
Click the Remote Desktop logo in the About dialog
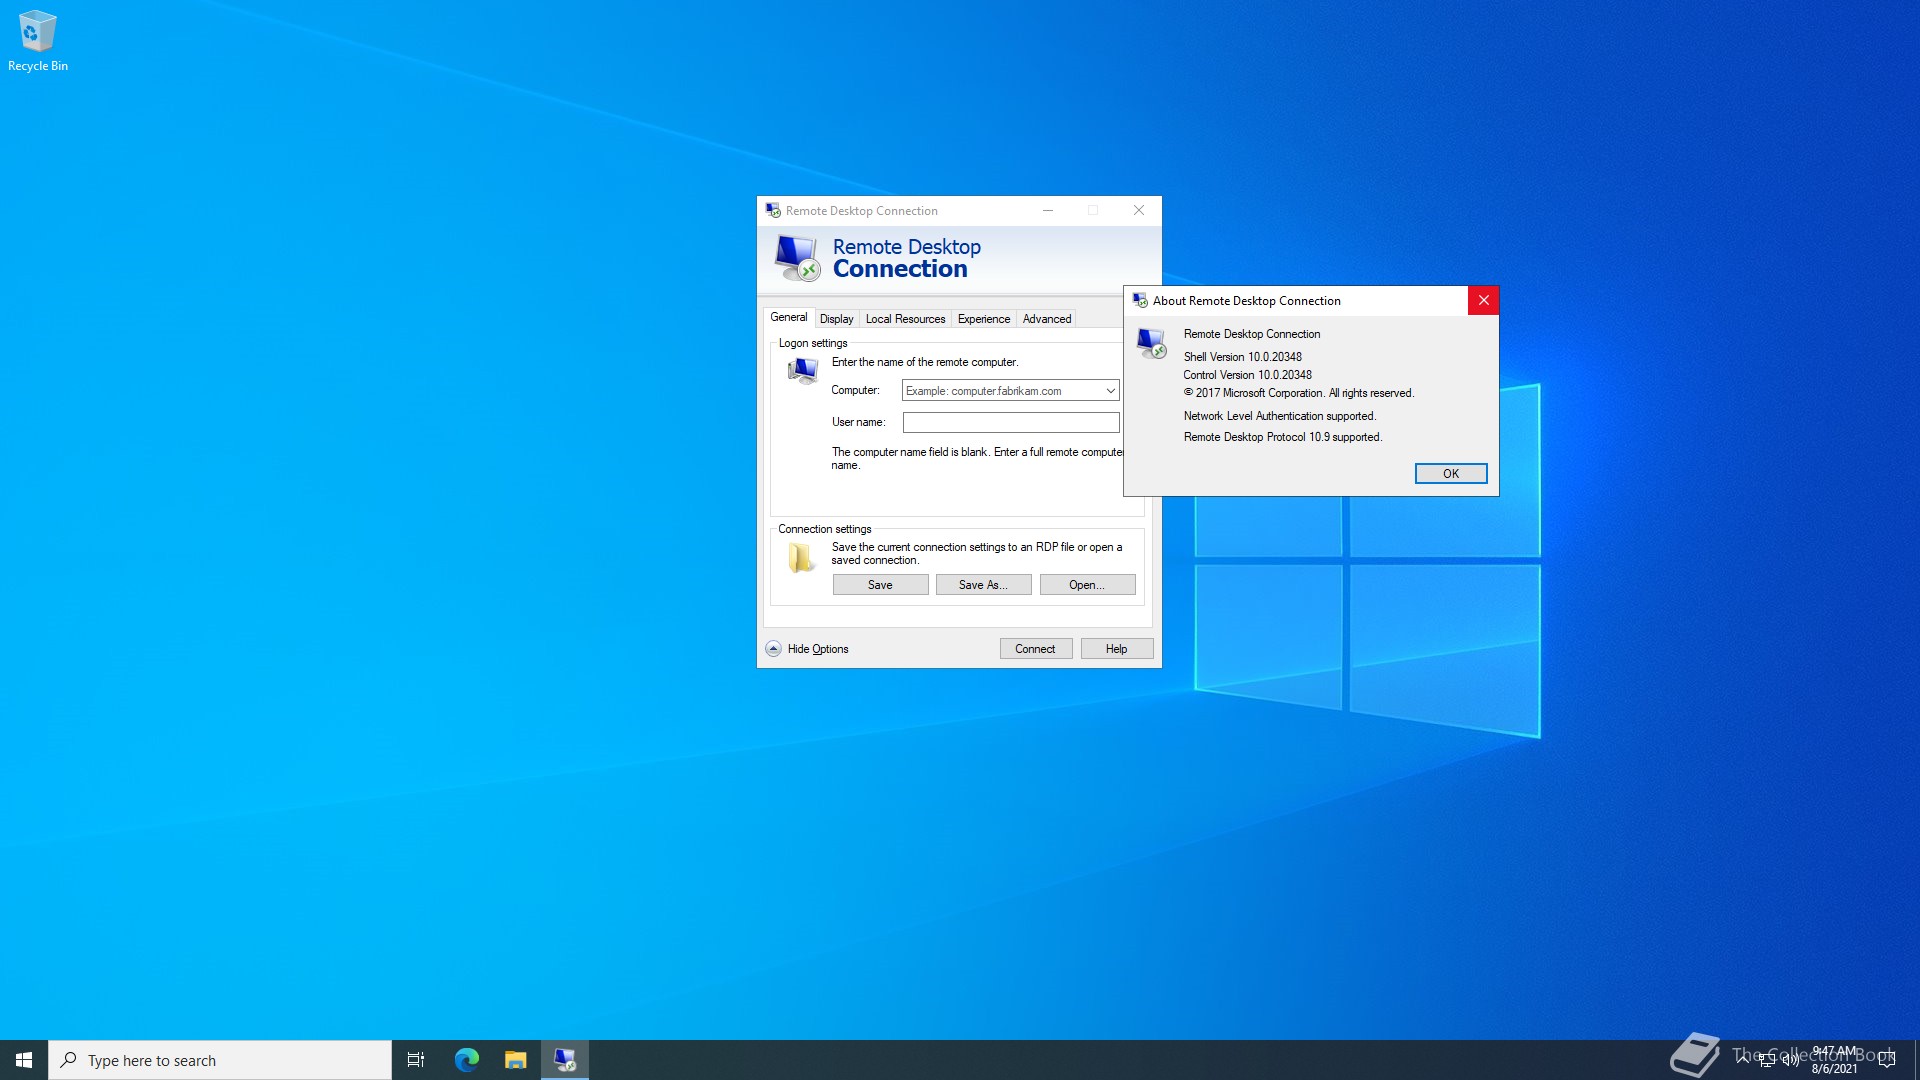tap(1151, 343)
